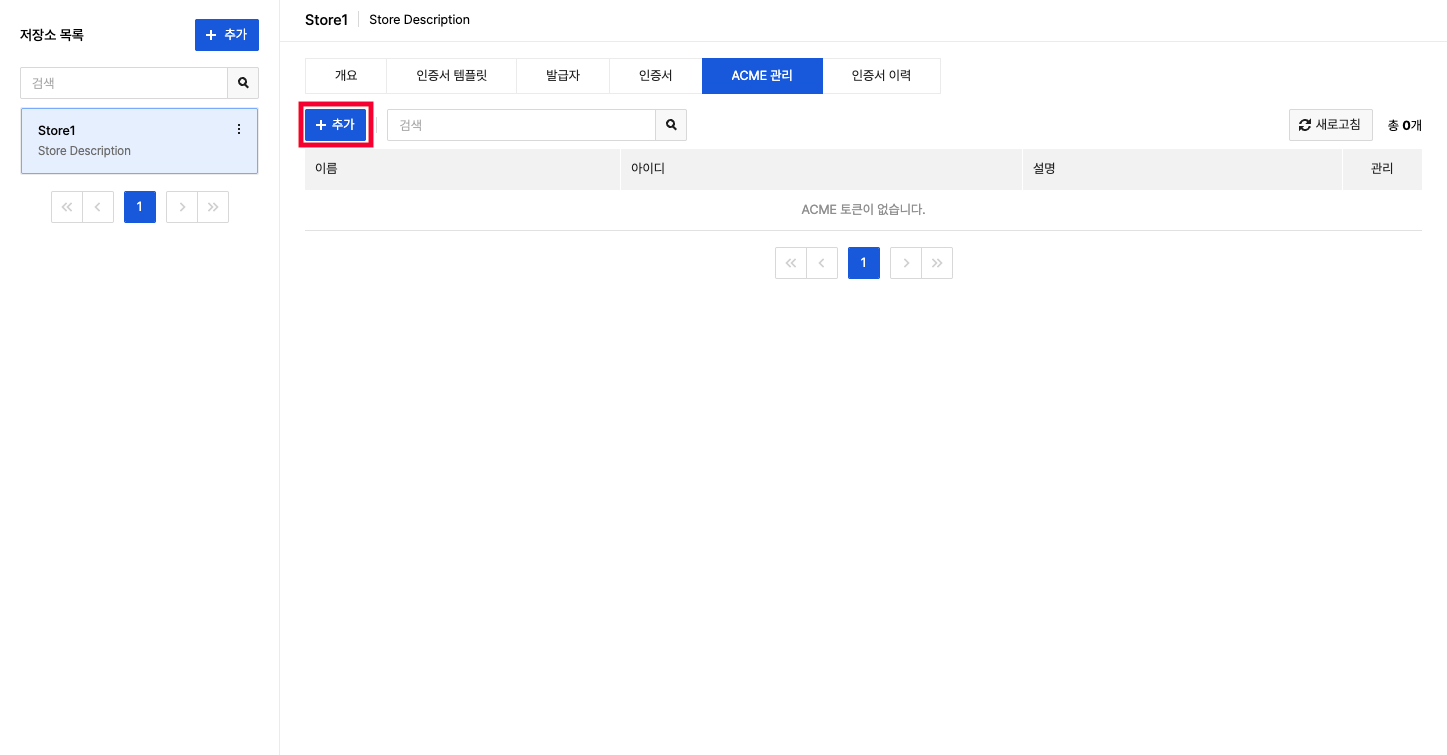1447x755 pixels.
Task: Click the next-page arrow in ACME pagination
Action: (905, 262)
